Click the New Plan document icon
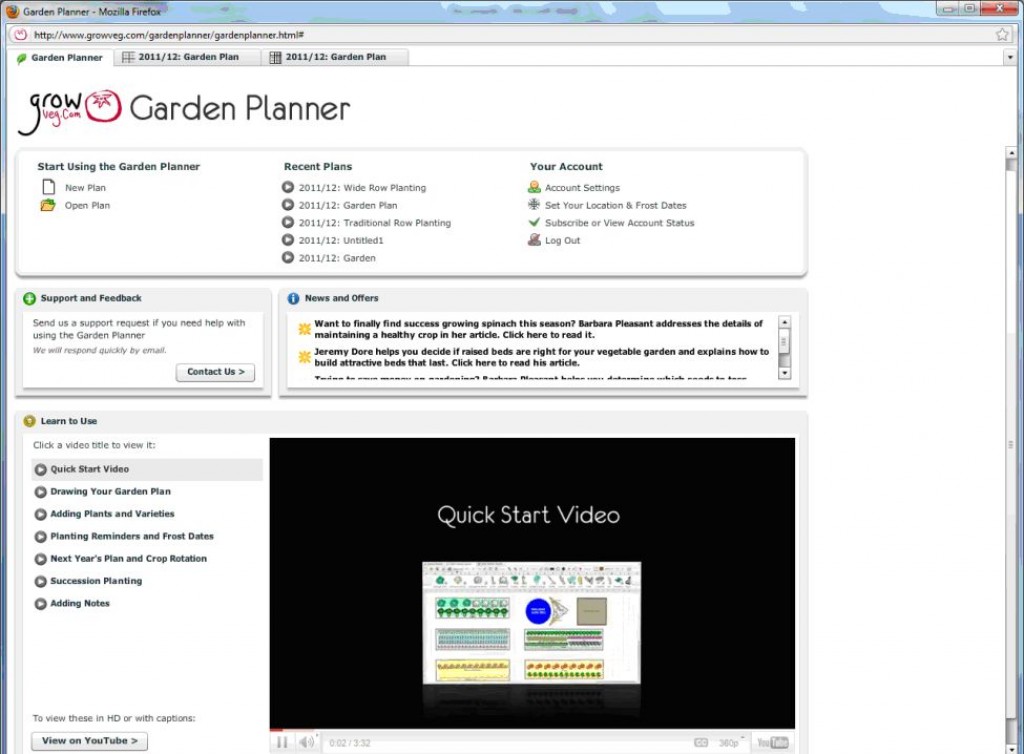The image size is (1024, 754). point(47,187)
